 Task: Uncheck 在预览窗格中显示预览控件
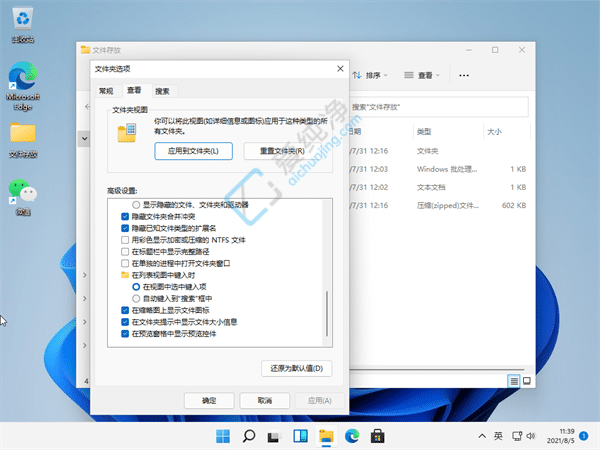click(125, 334)
